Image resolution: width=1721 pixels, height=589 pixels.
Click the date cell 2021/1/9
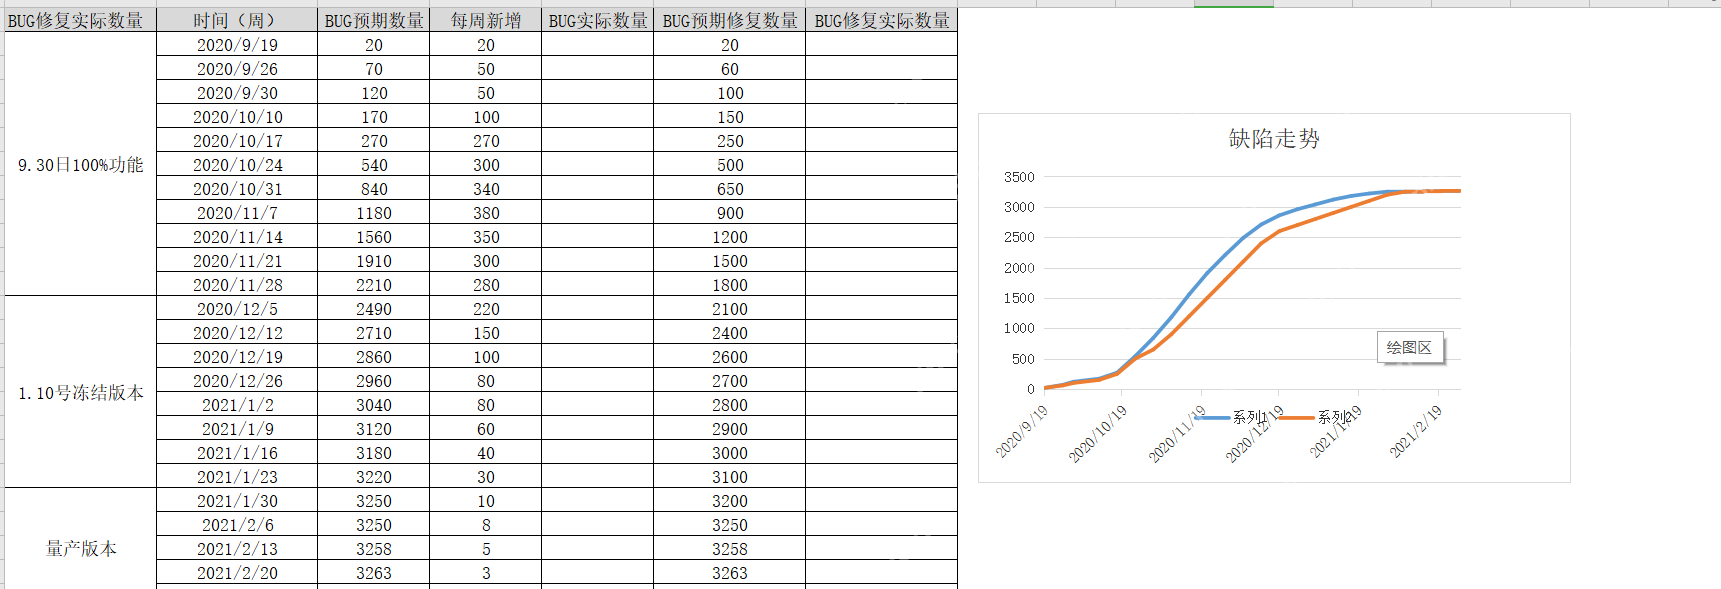pyautogui.click(x=237, y=429)
